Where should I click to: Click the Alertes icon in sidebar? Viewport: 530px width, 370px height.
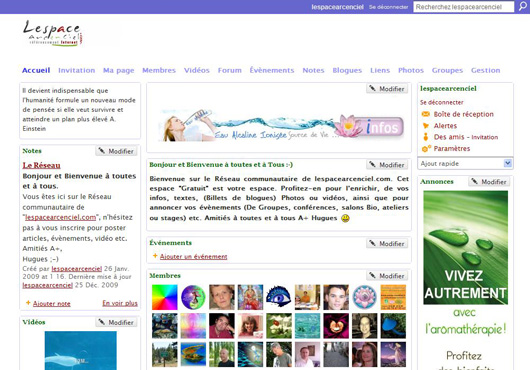pos(426,126)
